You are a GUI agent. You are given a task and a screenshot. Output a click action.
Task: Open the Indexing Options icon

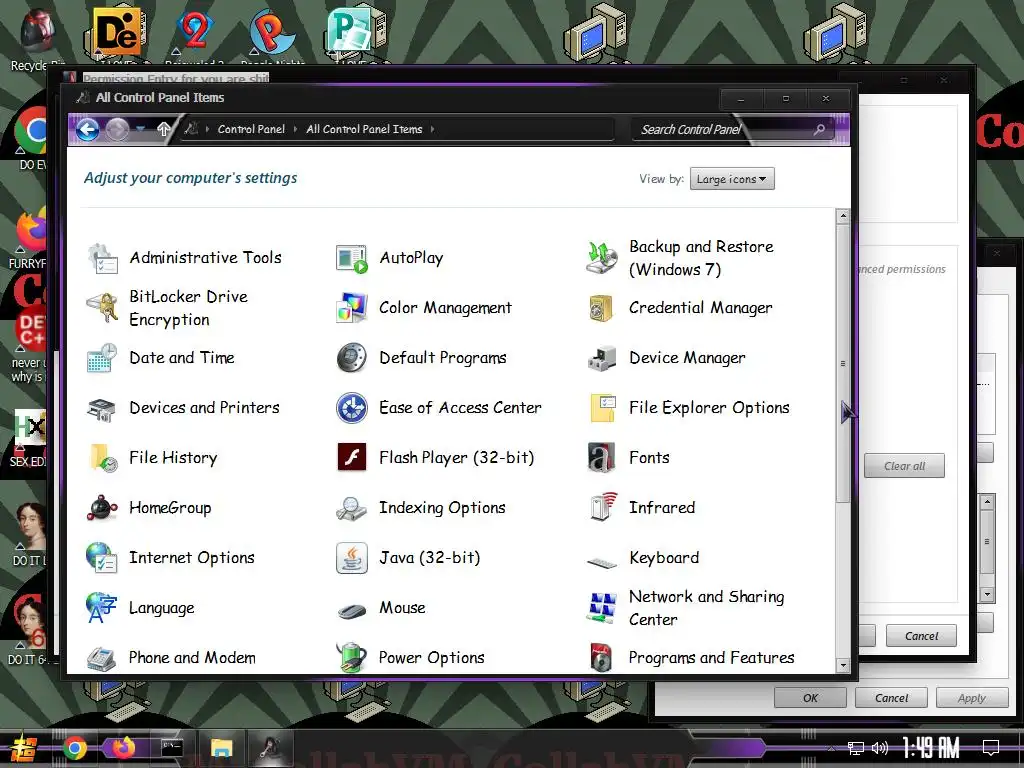tap(352, 508)
